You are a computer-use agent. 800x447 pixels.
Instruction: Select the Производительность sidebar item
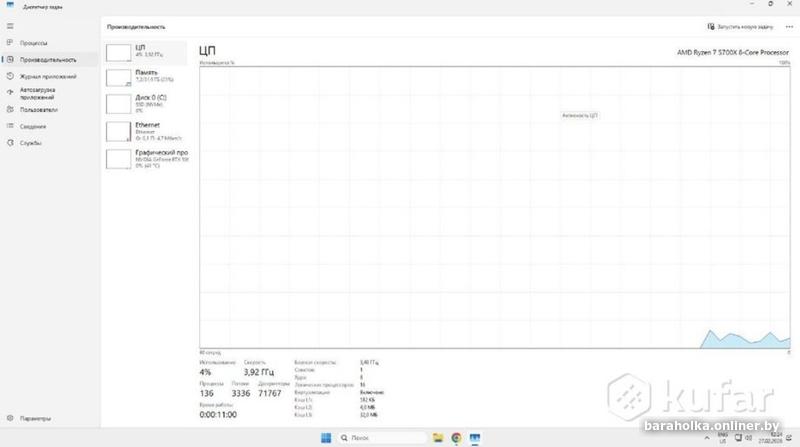coord(48,60)
